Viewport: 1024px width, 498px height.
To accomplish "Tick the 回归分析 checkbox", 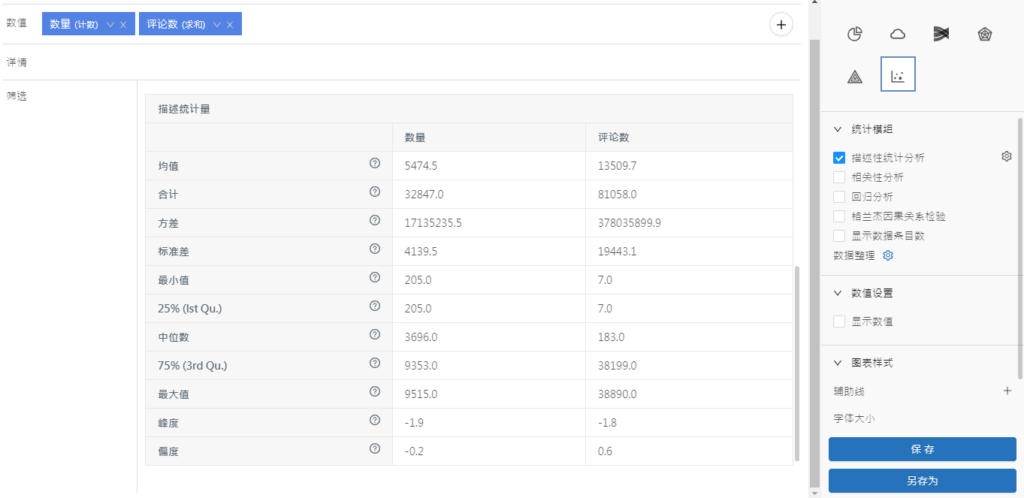I will point(840,196).
